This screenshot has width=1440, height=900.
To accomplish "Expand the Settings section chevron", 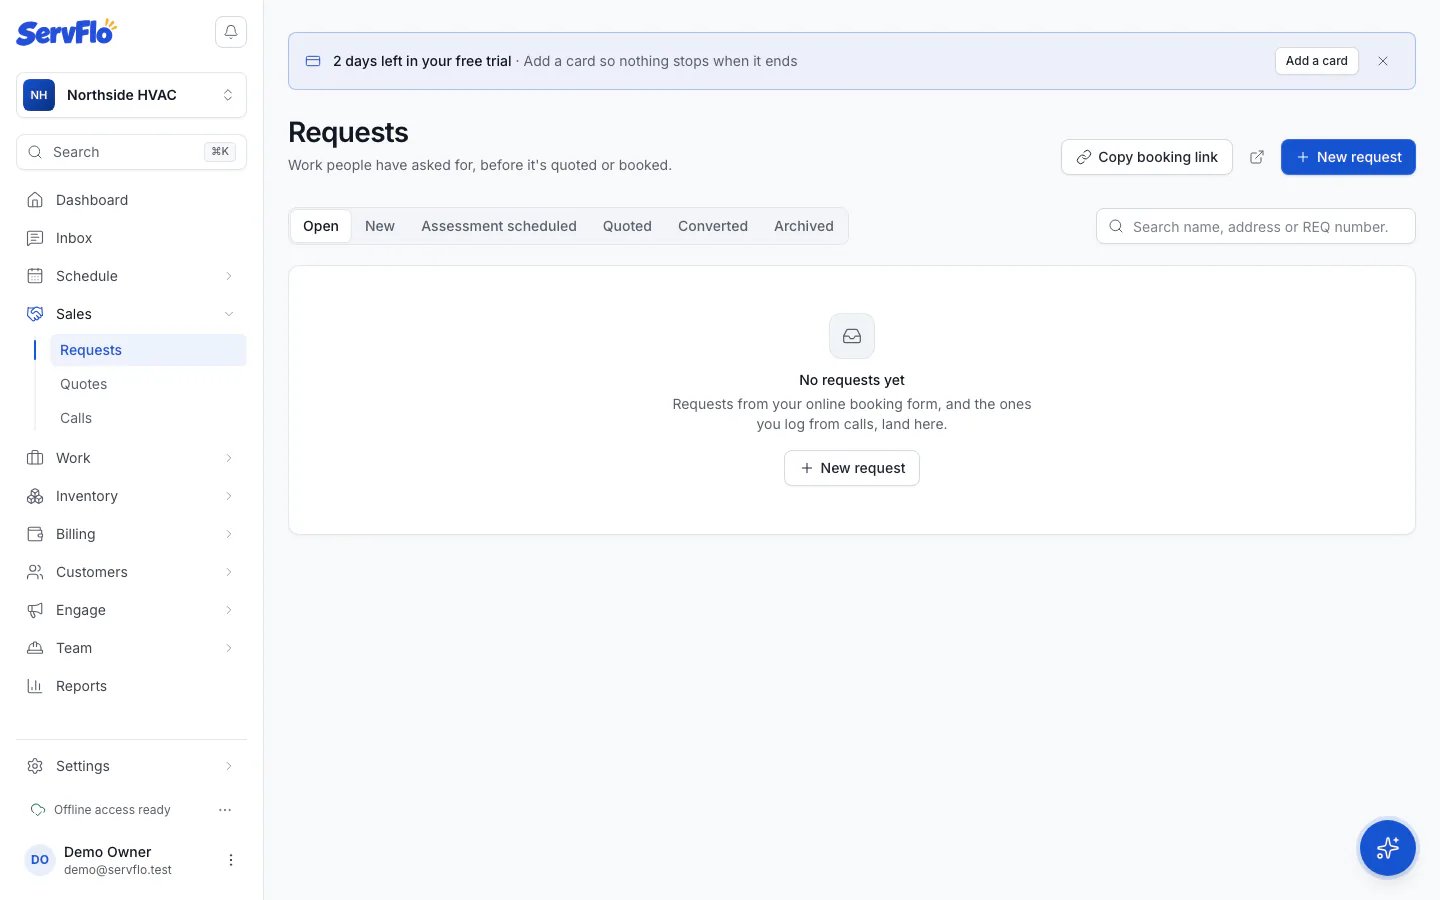I will pyautogui.click(x=229, y=766).
